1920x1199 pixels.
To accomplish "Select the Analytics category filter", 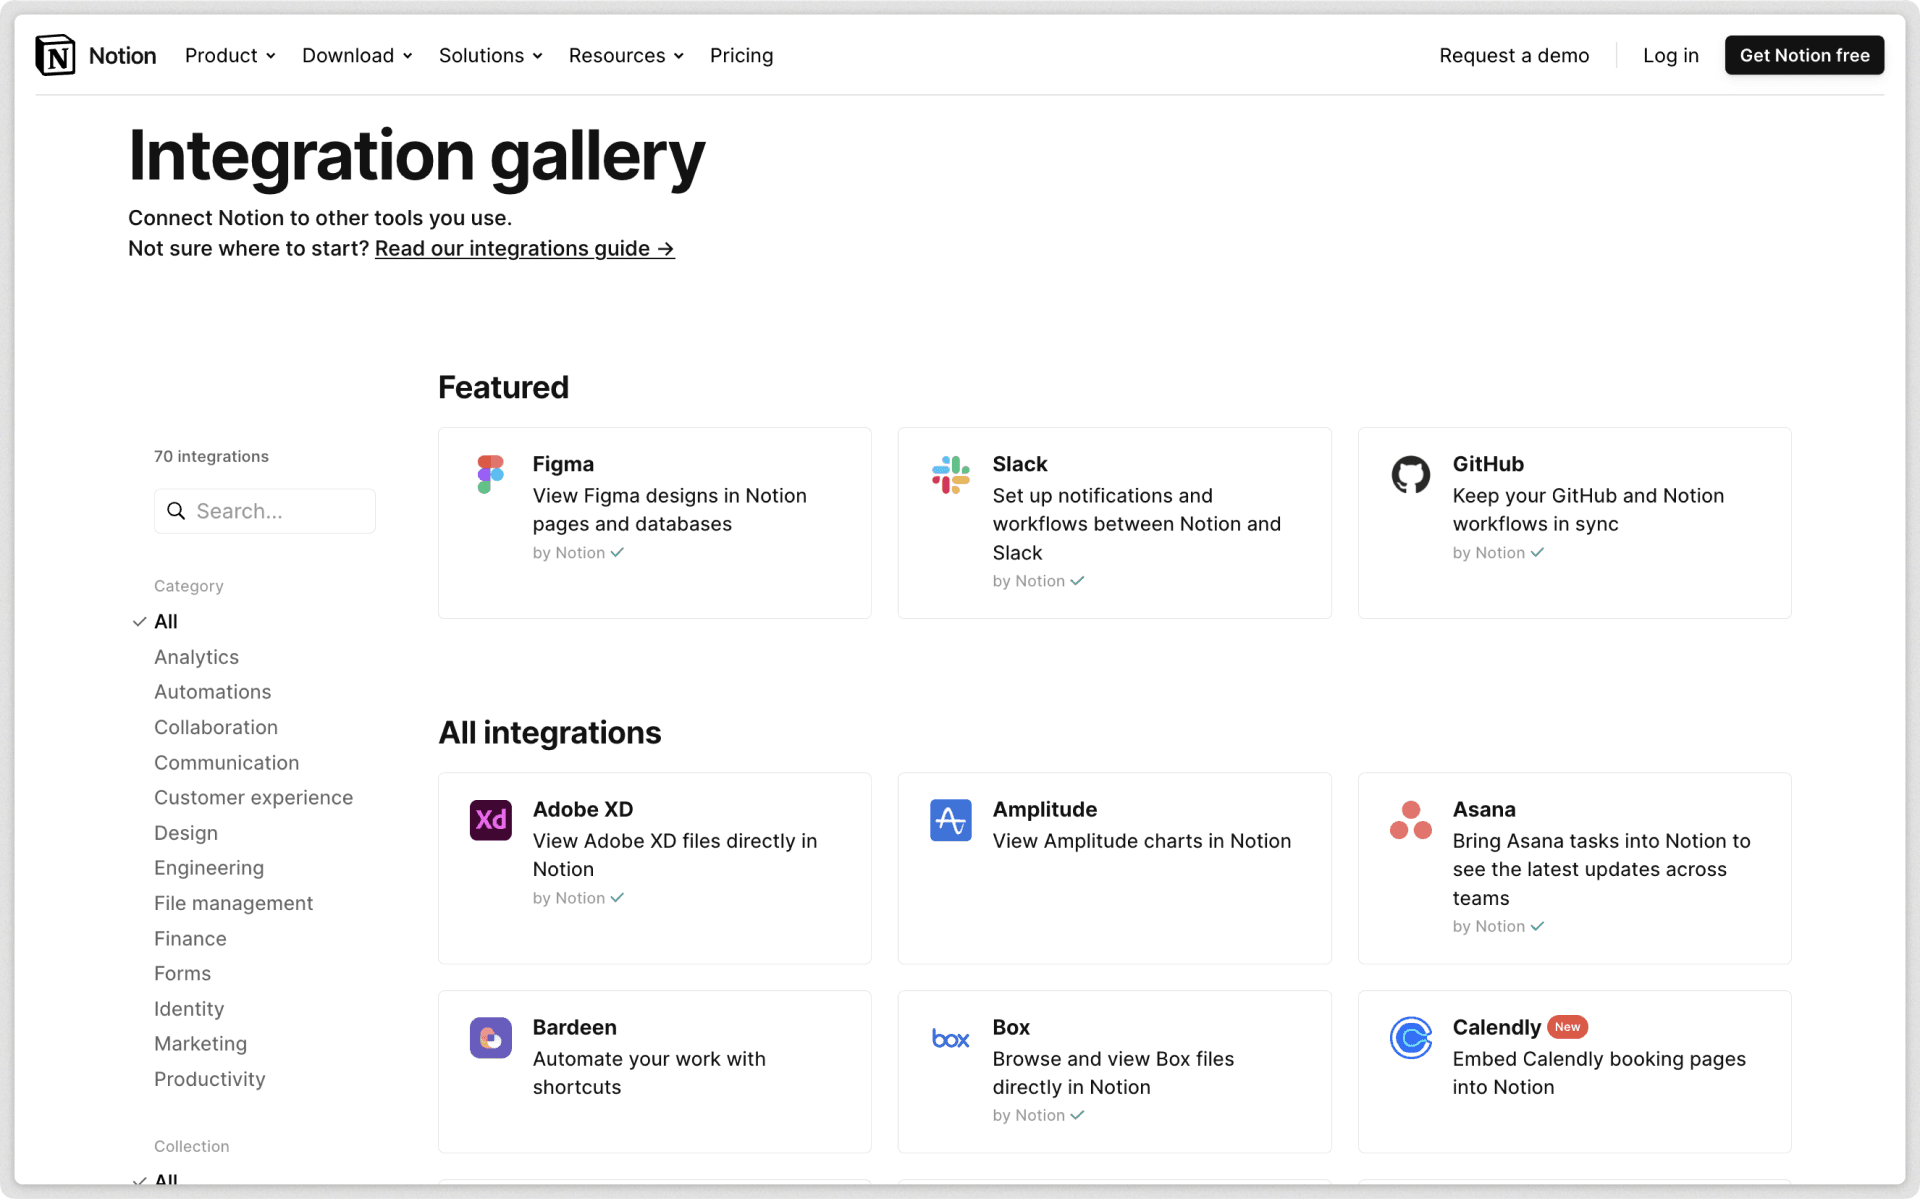I will click(x=196, y=657).
